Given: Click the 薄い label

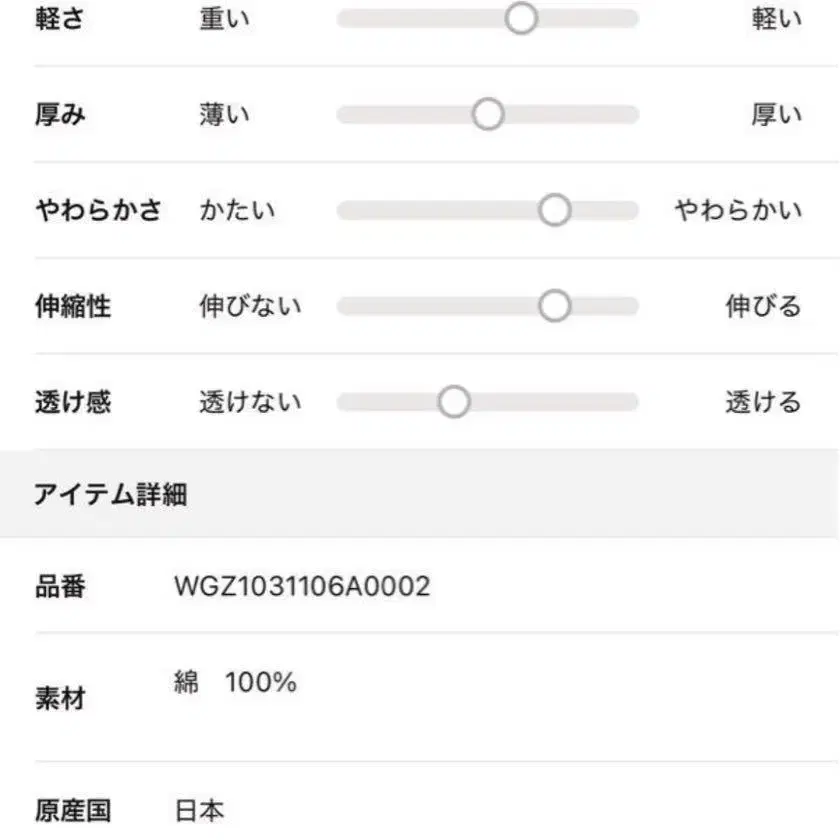Looking at the screenshot, I should pyautogui.click(x=225, y=115).
